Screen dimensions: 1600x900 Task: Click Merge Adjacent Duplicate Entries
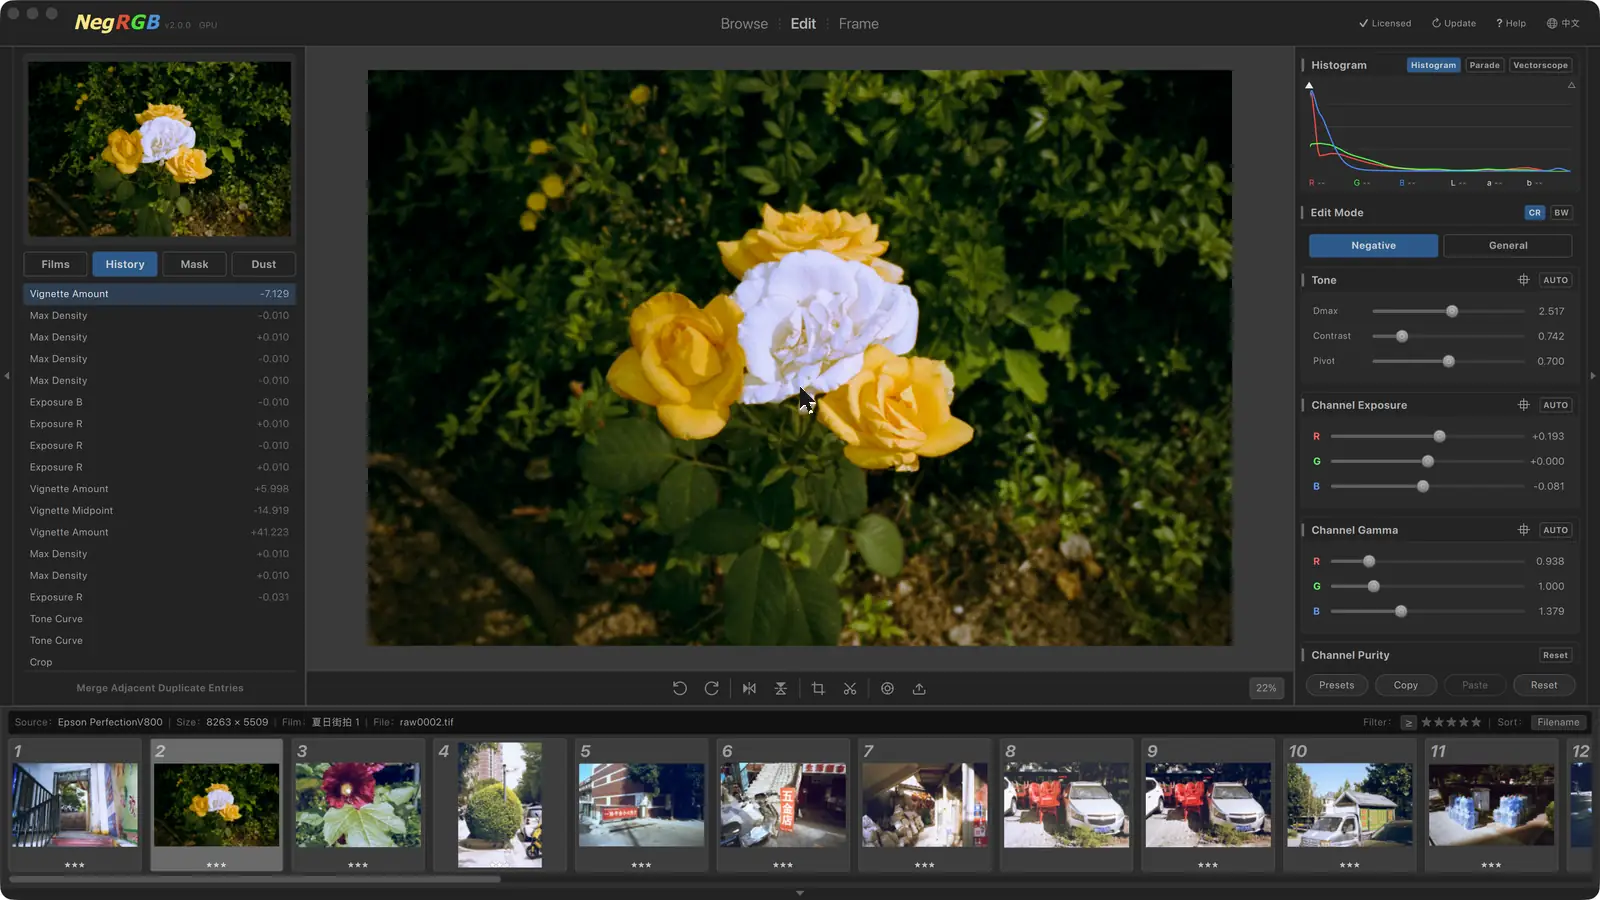pos(160,688)
